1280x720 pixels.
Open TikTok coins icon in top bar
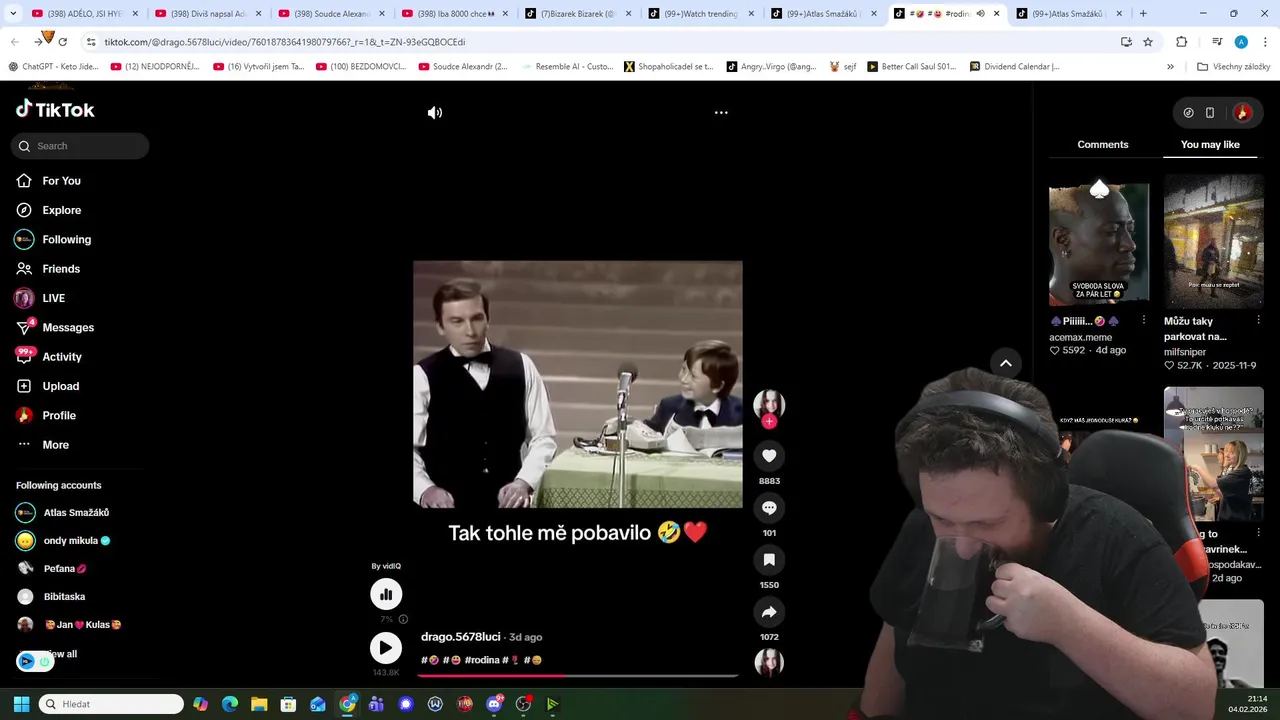click(1188, 113)
